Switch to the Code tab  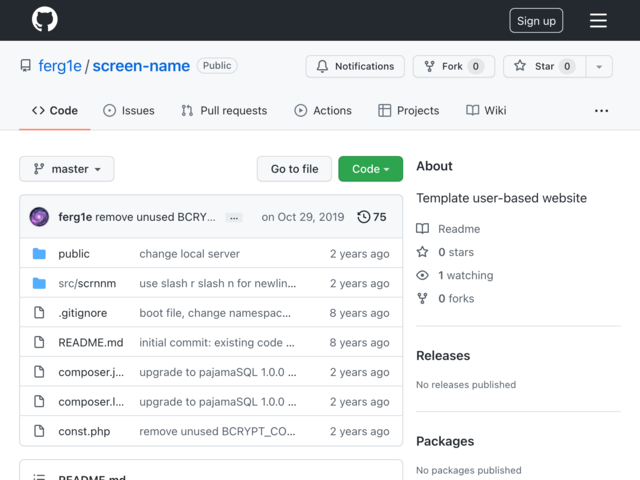point(55,111)
